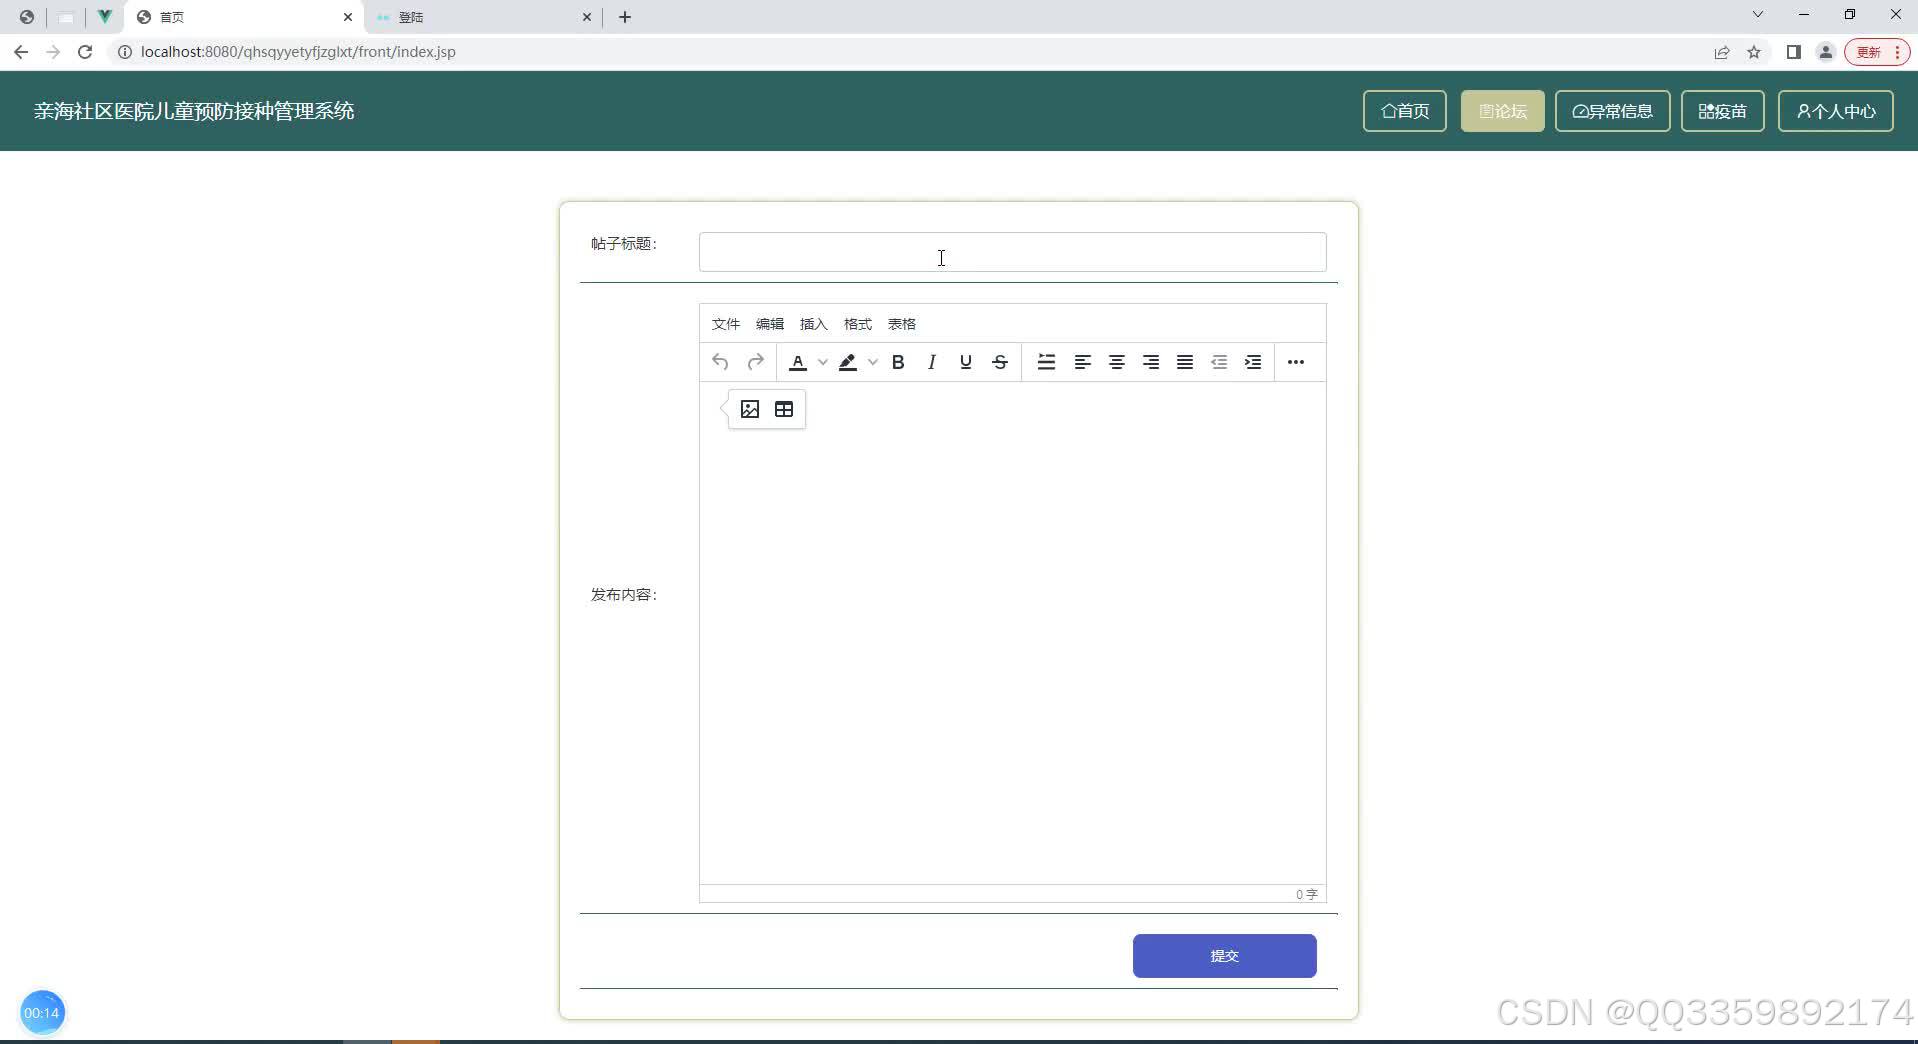Image resolution: width=1918 pixels, height=1044 pixels.
Task: Insert image via quick toolbar icon
Action: (x=750, y=409)
